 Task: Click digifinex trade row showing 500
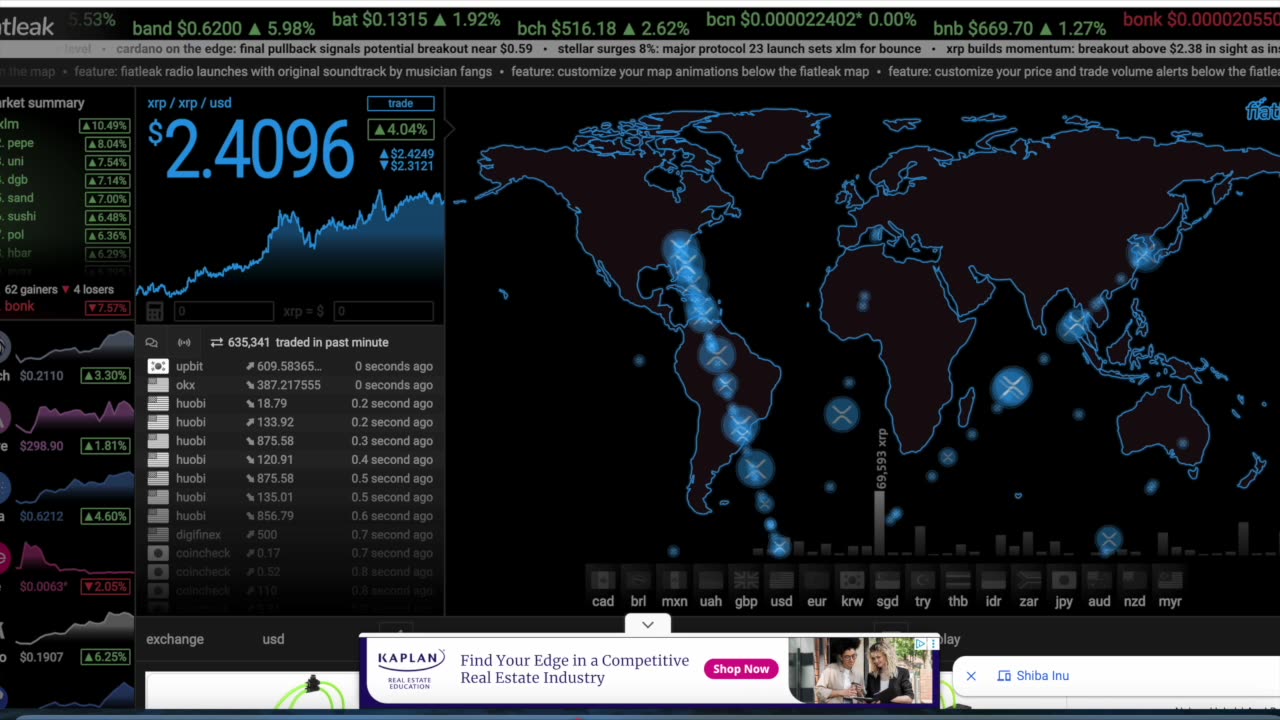290,535
